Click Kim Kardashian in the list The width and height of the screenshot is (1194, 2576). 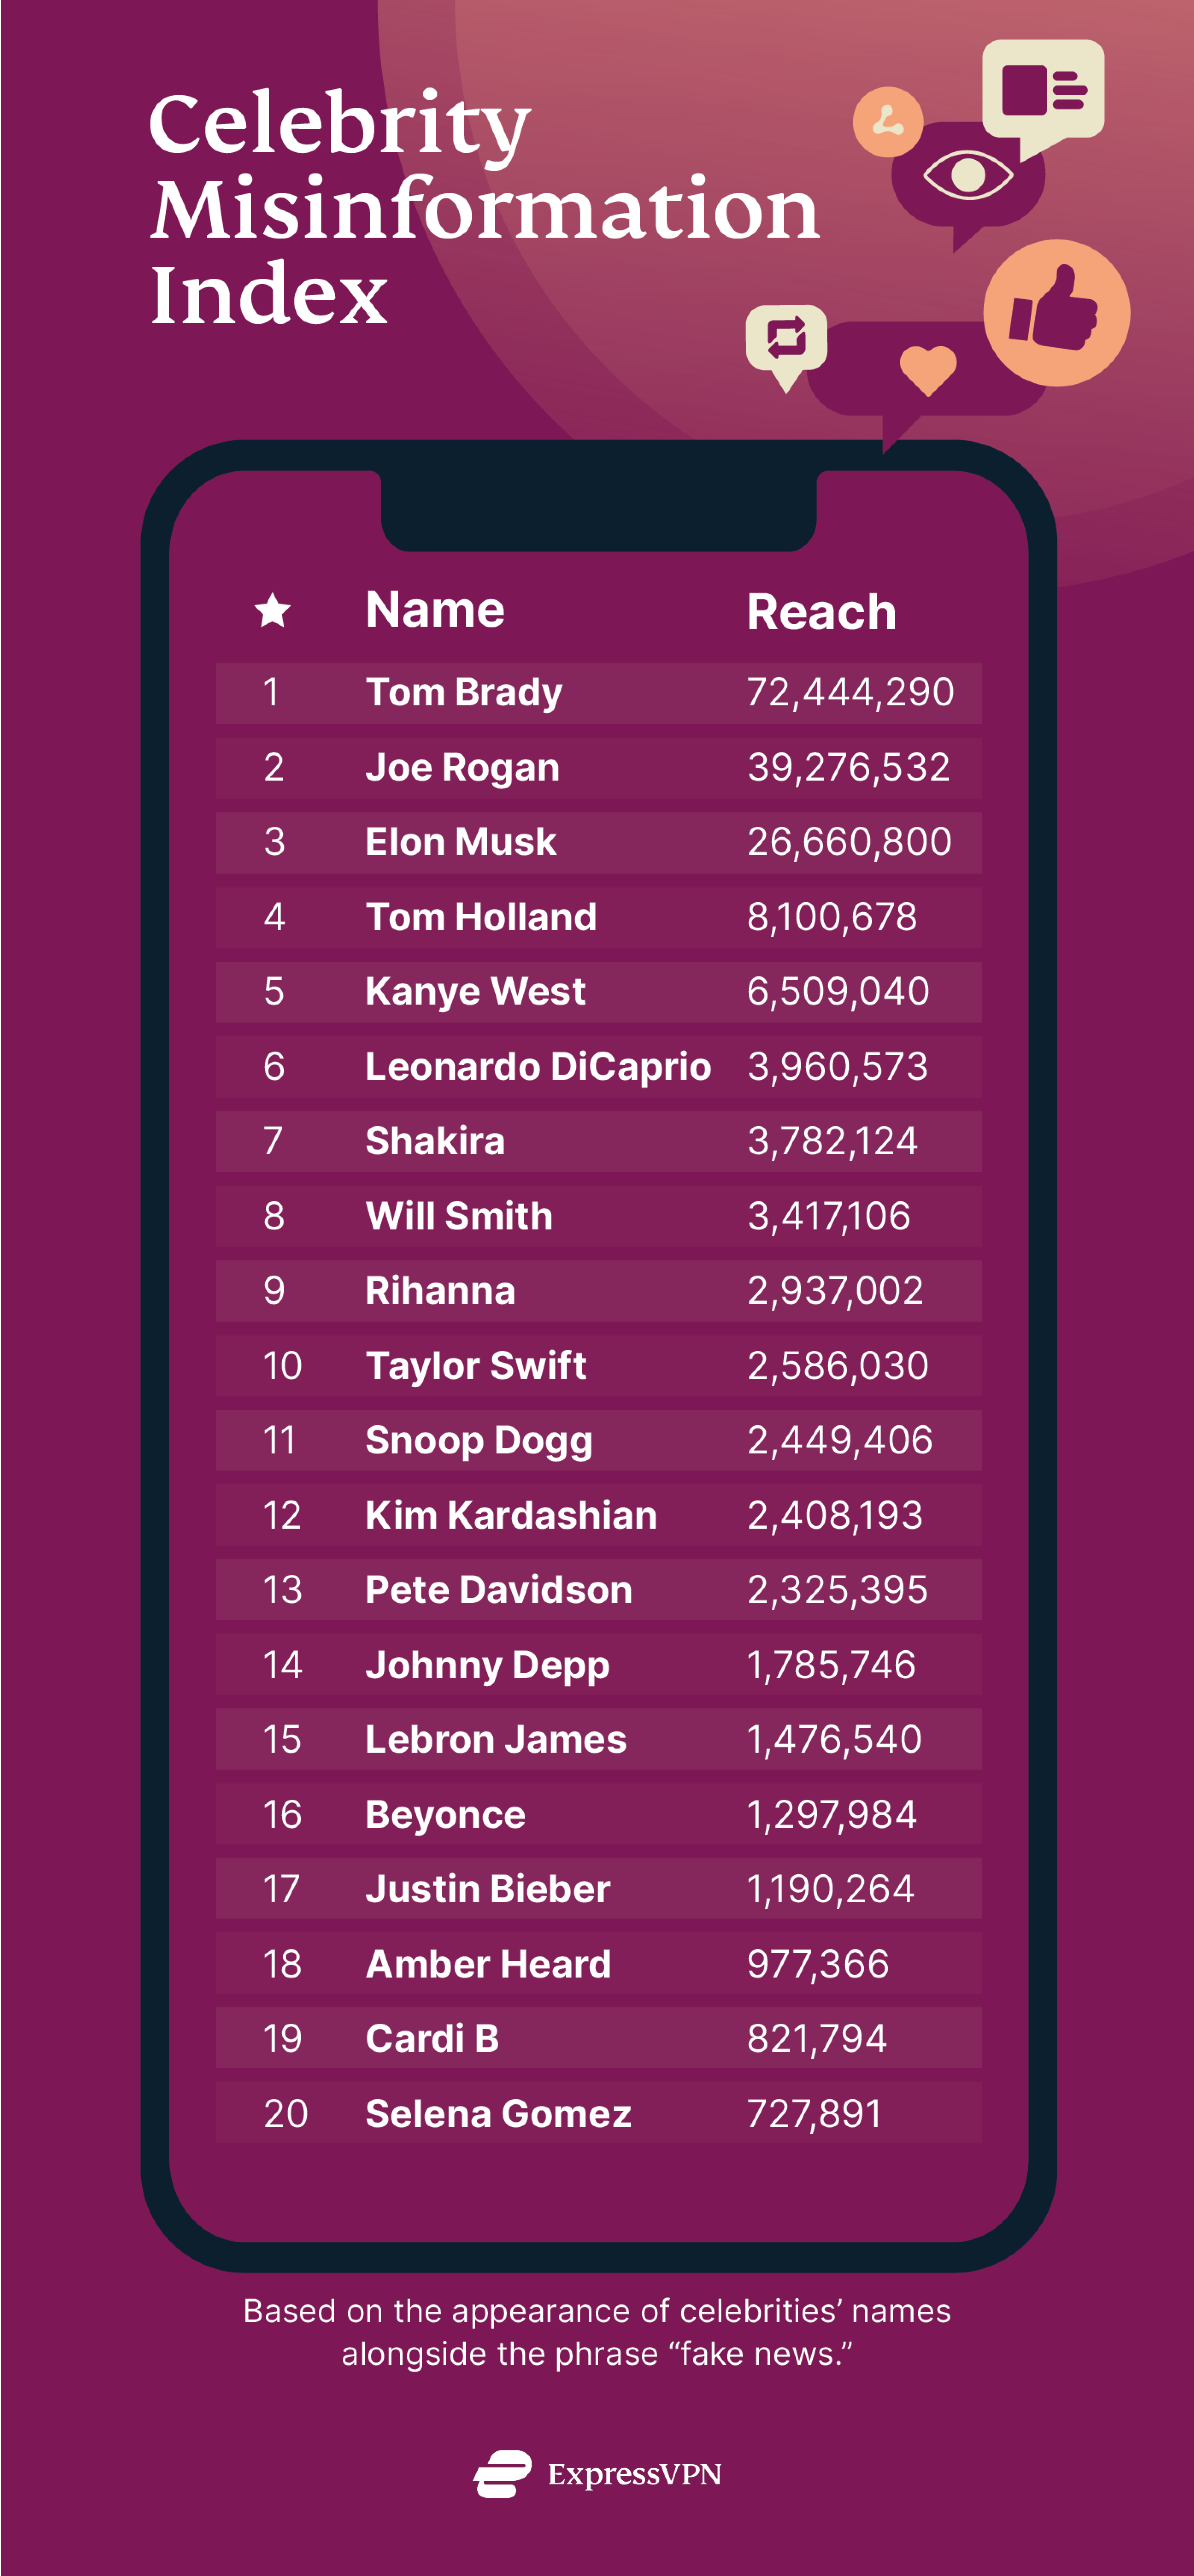pyautogui.click(x=511, y=1515)
